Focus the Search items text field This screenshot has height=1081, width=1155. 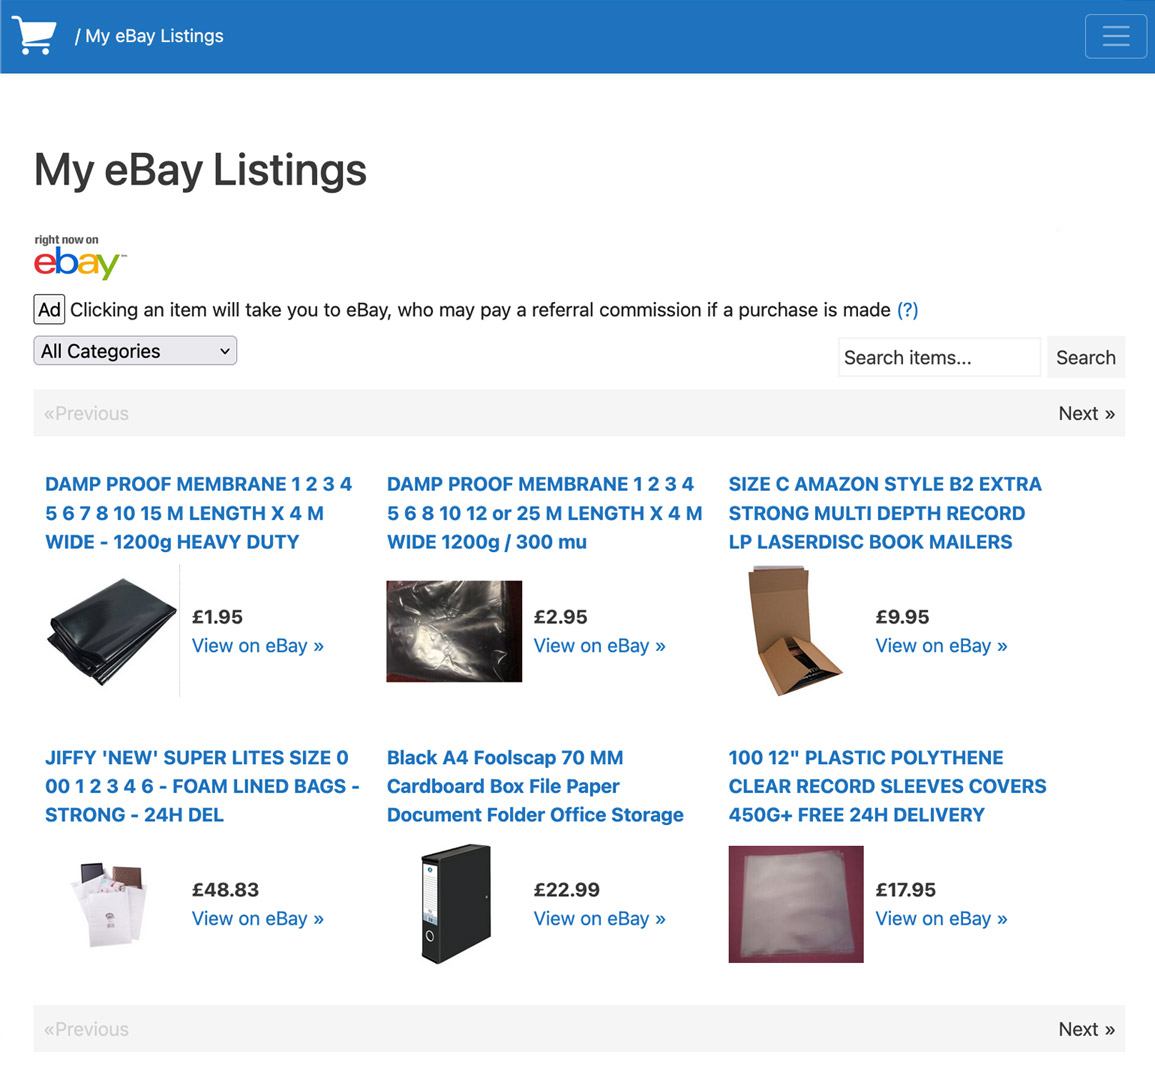[x=939, y=357]
